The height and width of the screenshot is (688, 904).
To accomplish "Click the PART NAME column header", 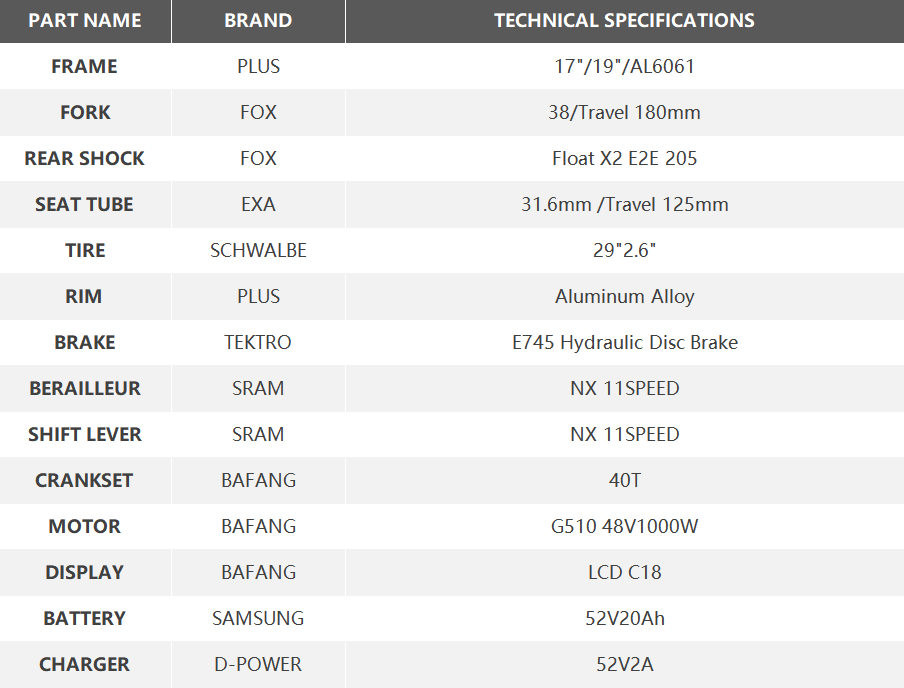I will [85, 21].
